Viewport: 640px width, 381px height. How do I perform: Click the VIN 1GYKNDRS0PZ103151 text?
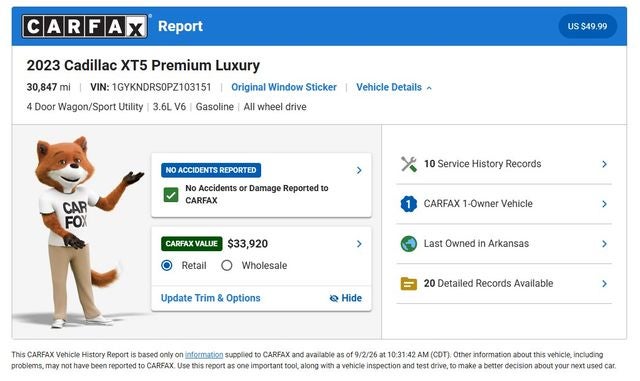(151, 87)
